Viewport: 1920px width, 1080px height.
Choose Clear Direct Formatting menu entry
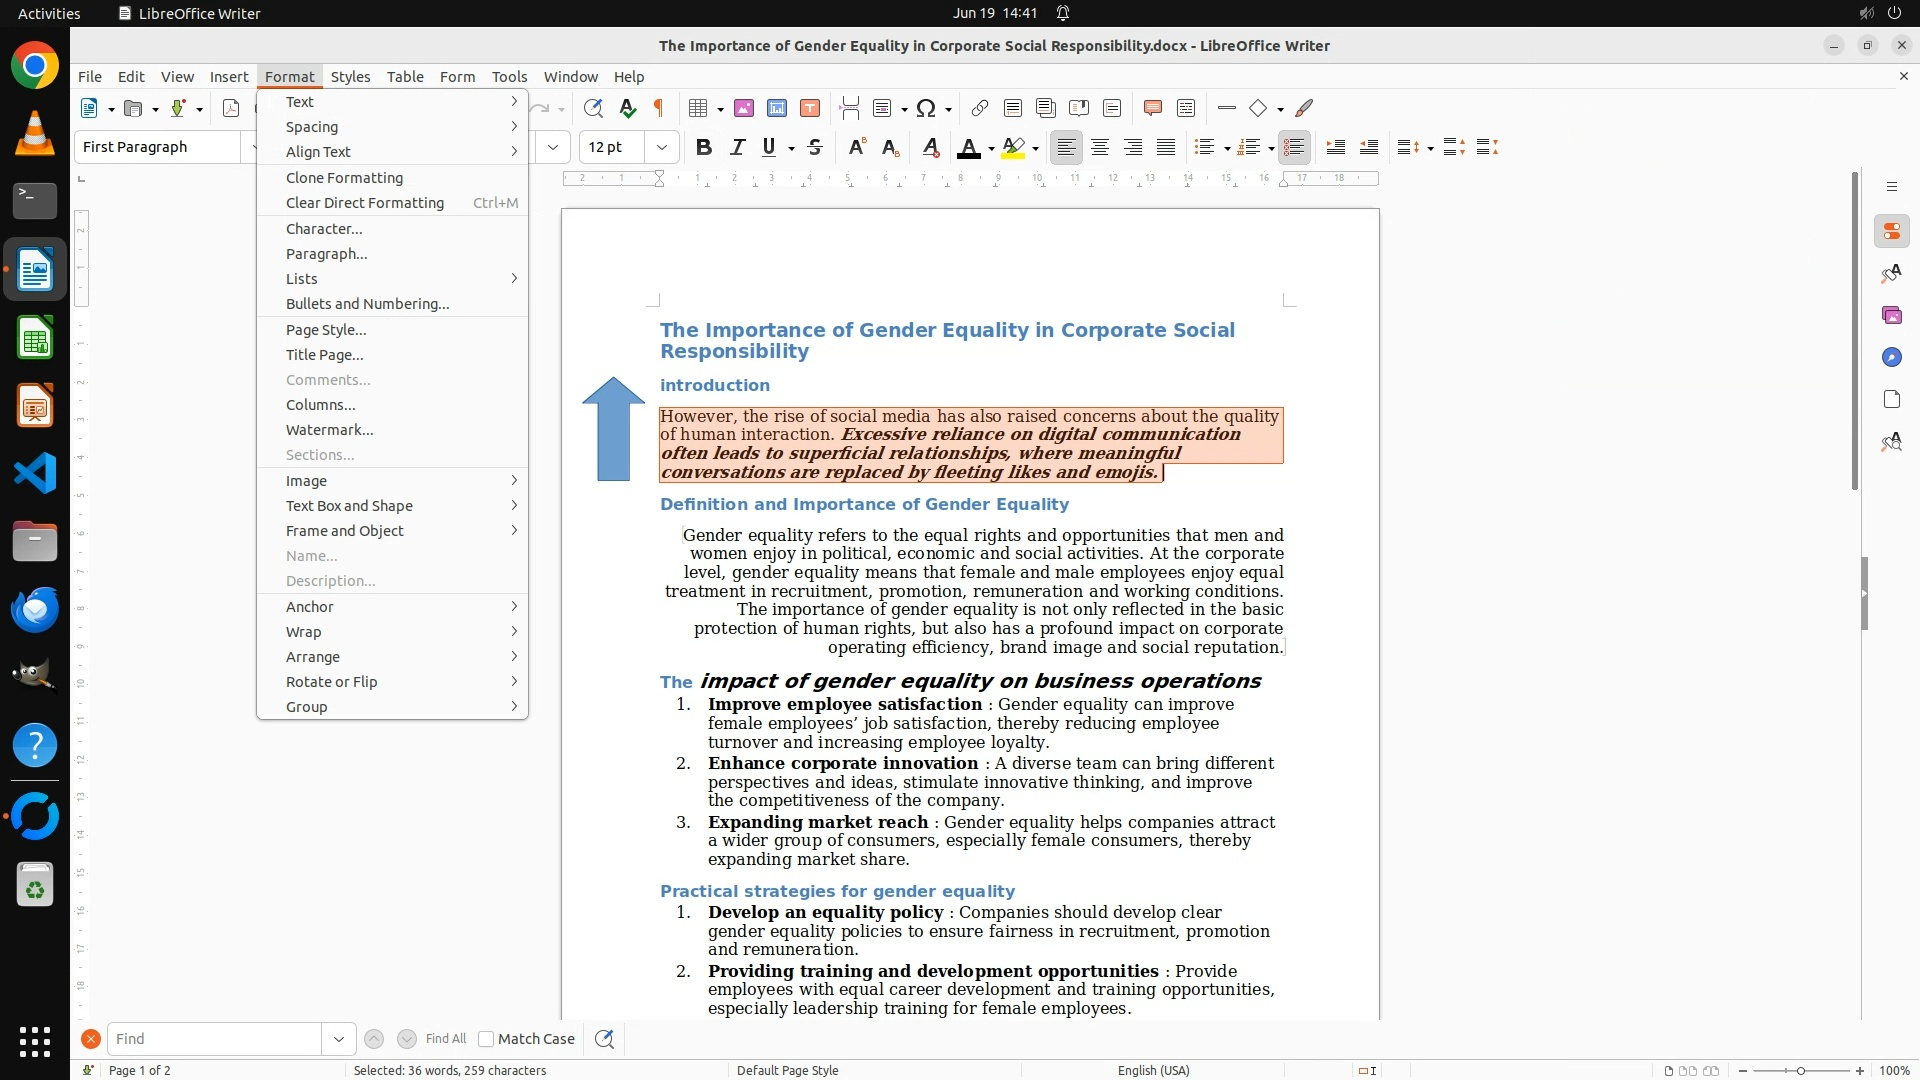click(x=365, y=203)
